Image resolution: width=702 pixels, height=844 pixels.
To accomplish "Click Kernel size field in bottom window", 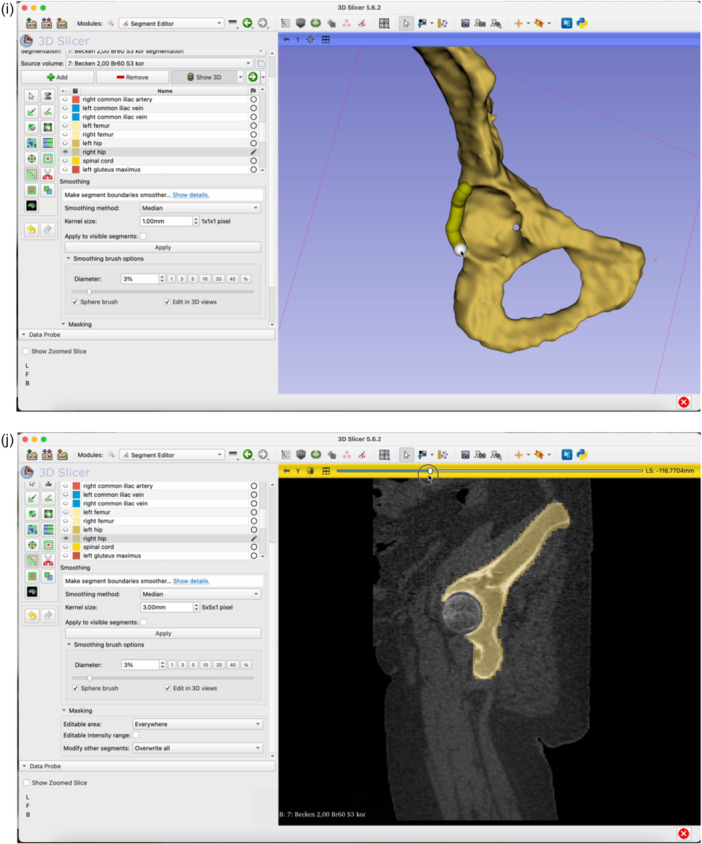I will coord(166,607).
